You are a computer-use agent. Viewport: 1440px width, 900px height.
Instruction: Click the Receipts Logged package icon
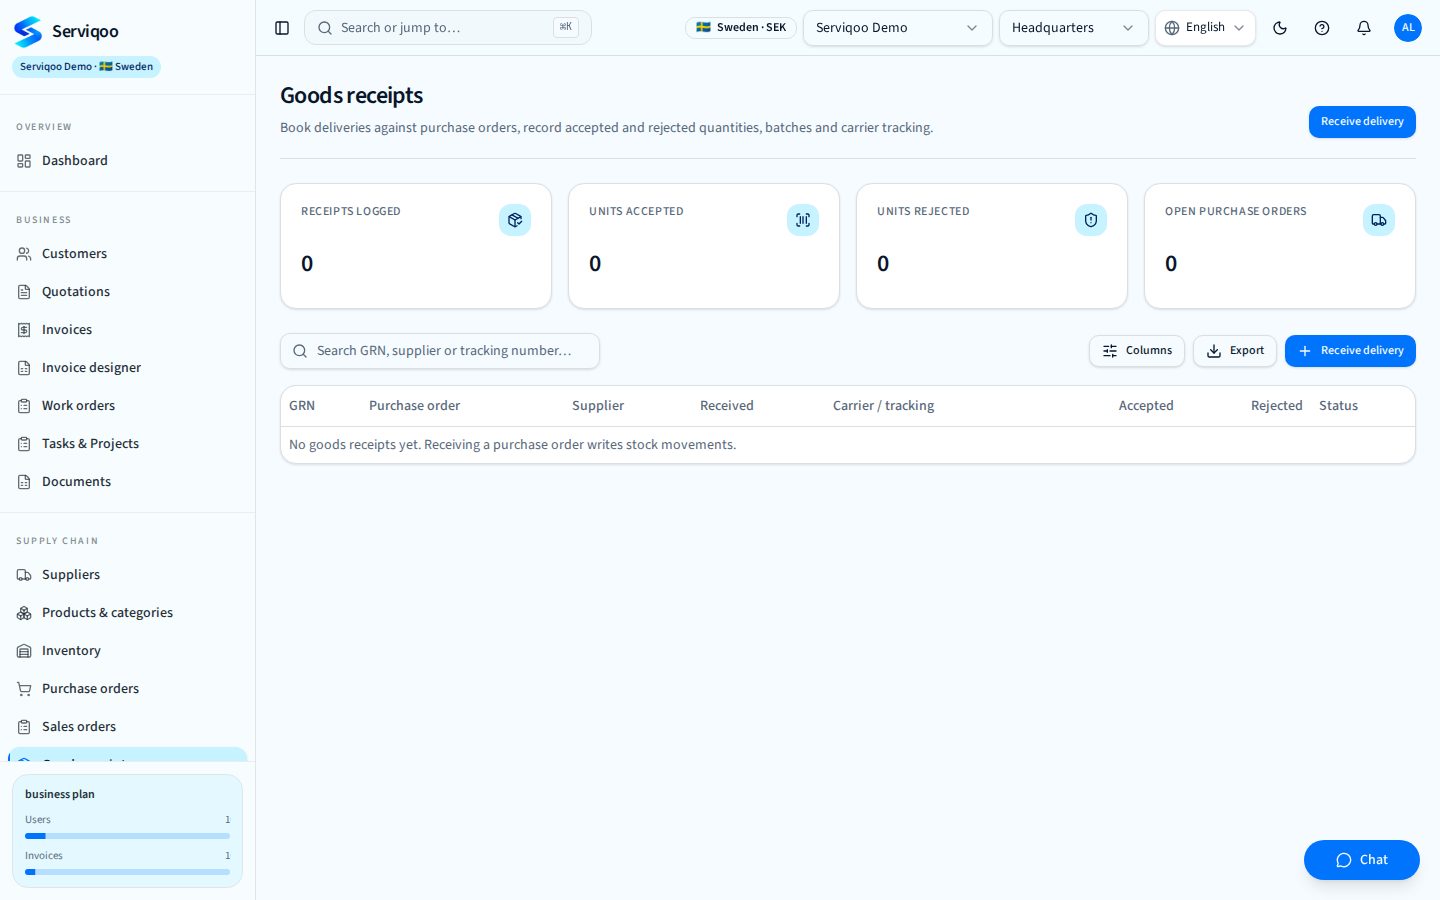tap(515, 220)
